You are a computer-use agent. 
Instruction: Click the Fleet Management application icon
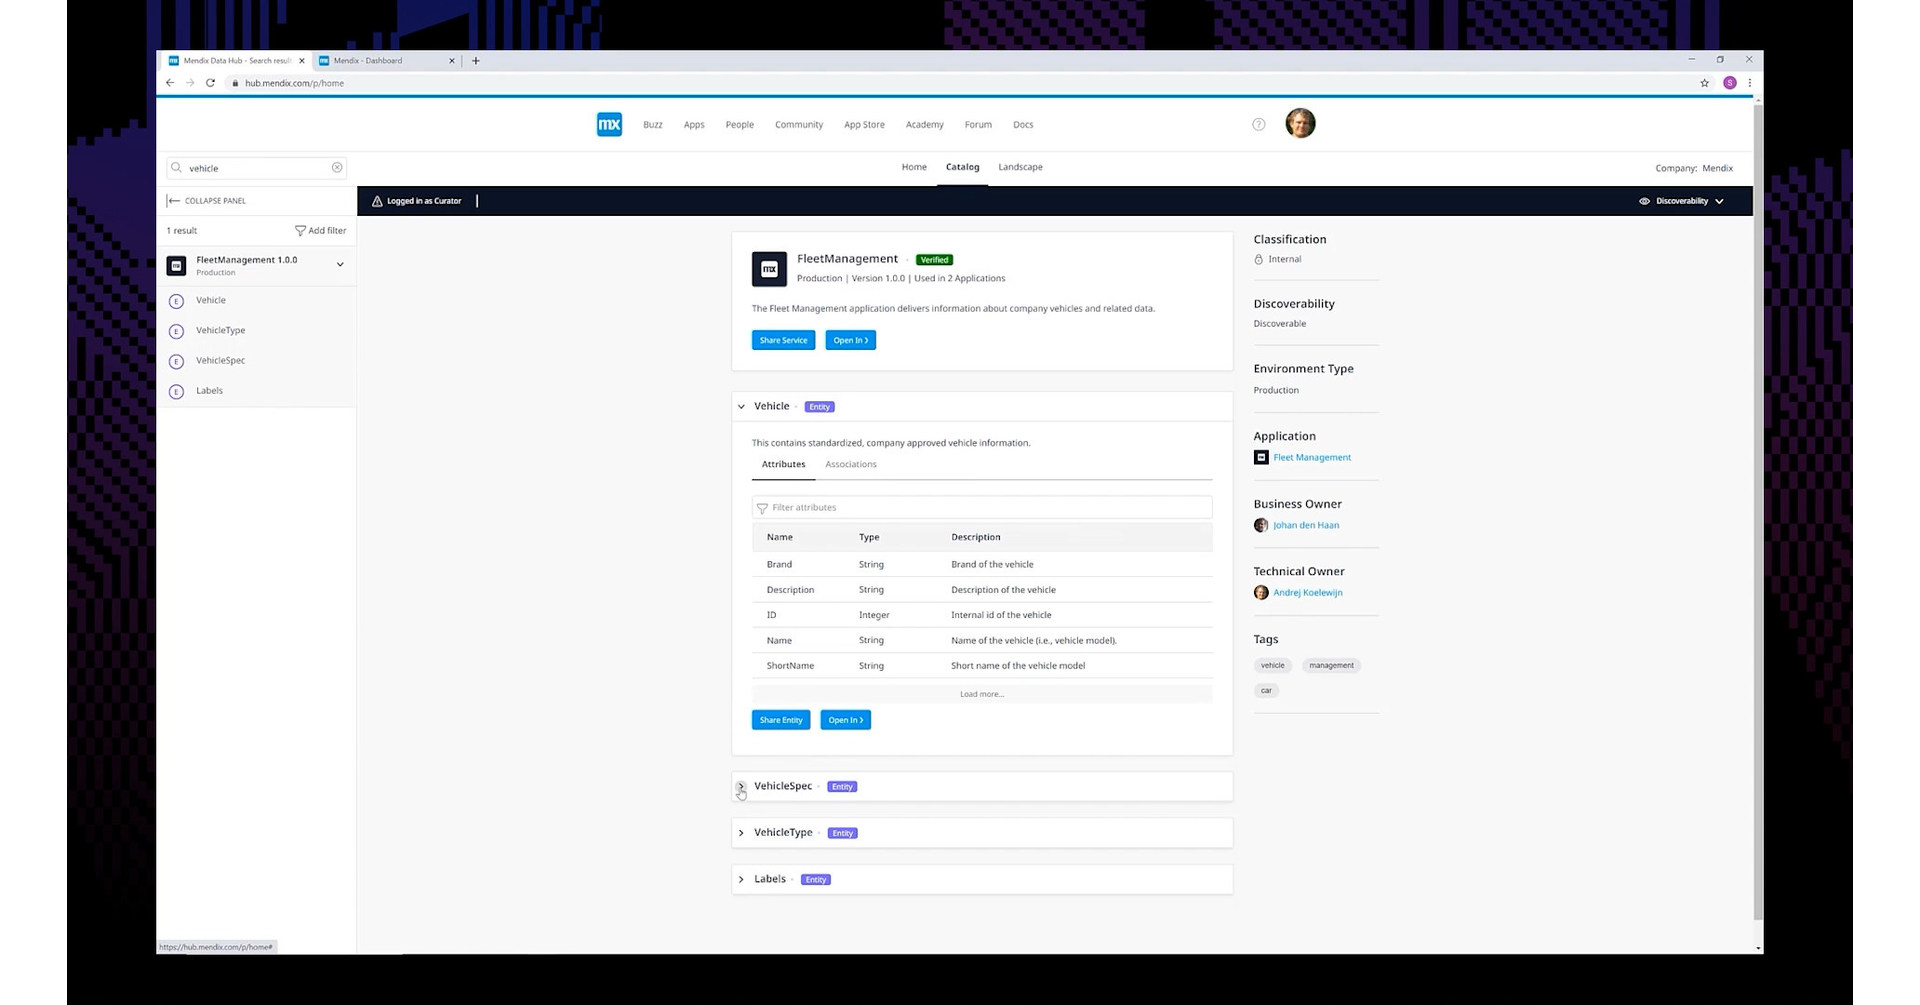[x=1261, y=457]
